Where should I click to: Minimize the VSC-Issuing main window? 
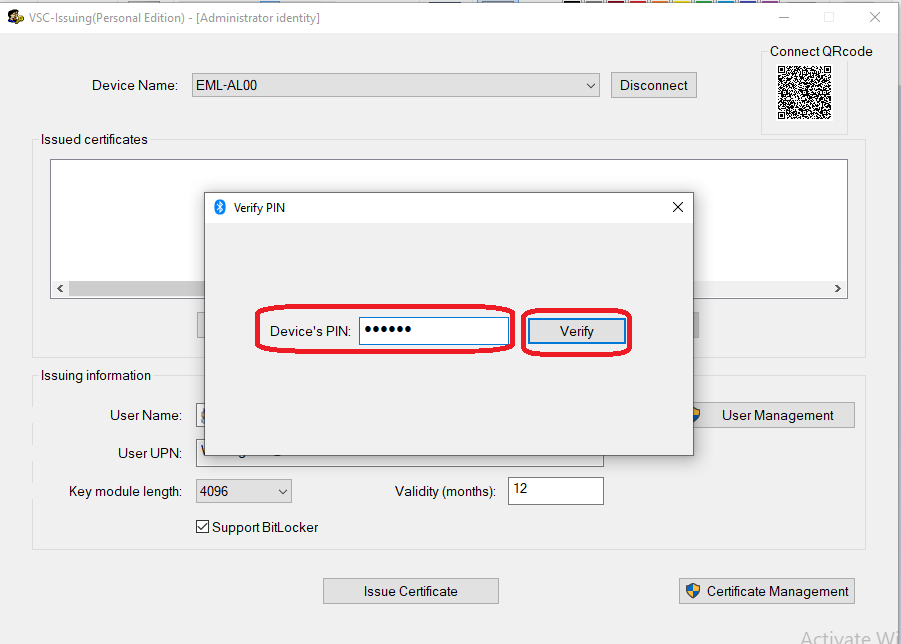click(x=783, y=17)
